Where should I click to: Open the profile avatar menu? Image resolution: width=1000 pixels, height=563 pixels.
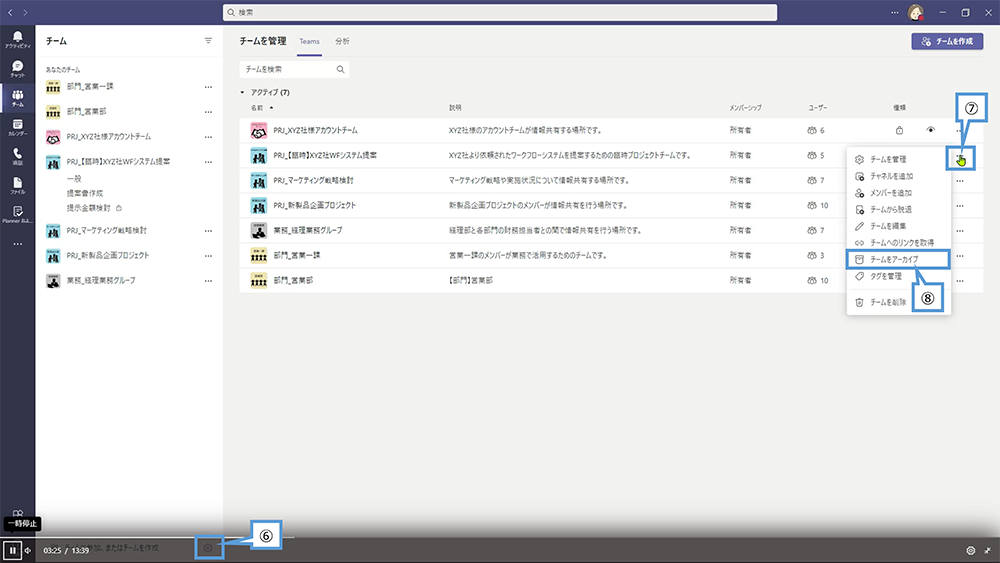pos(915,12)
